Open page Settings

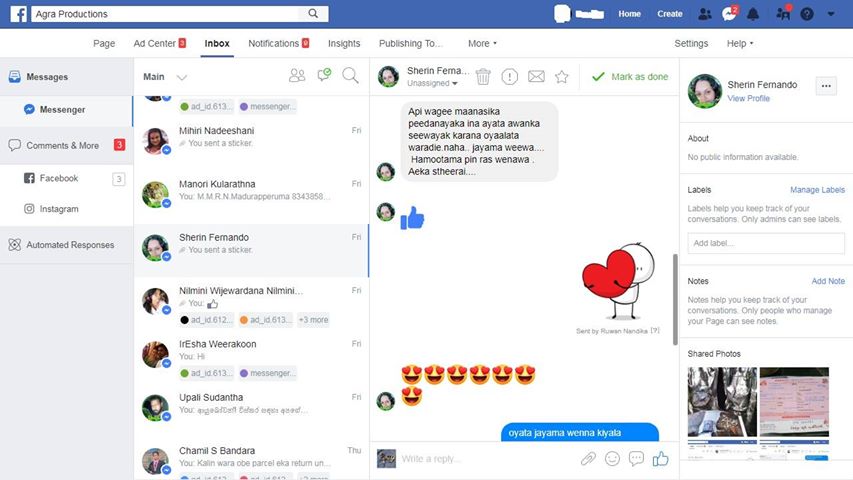pyautogui.click(x=691, y=44)
